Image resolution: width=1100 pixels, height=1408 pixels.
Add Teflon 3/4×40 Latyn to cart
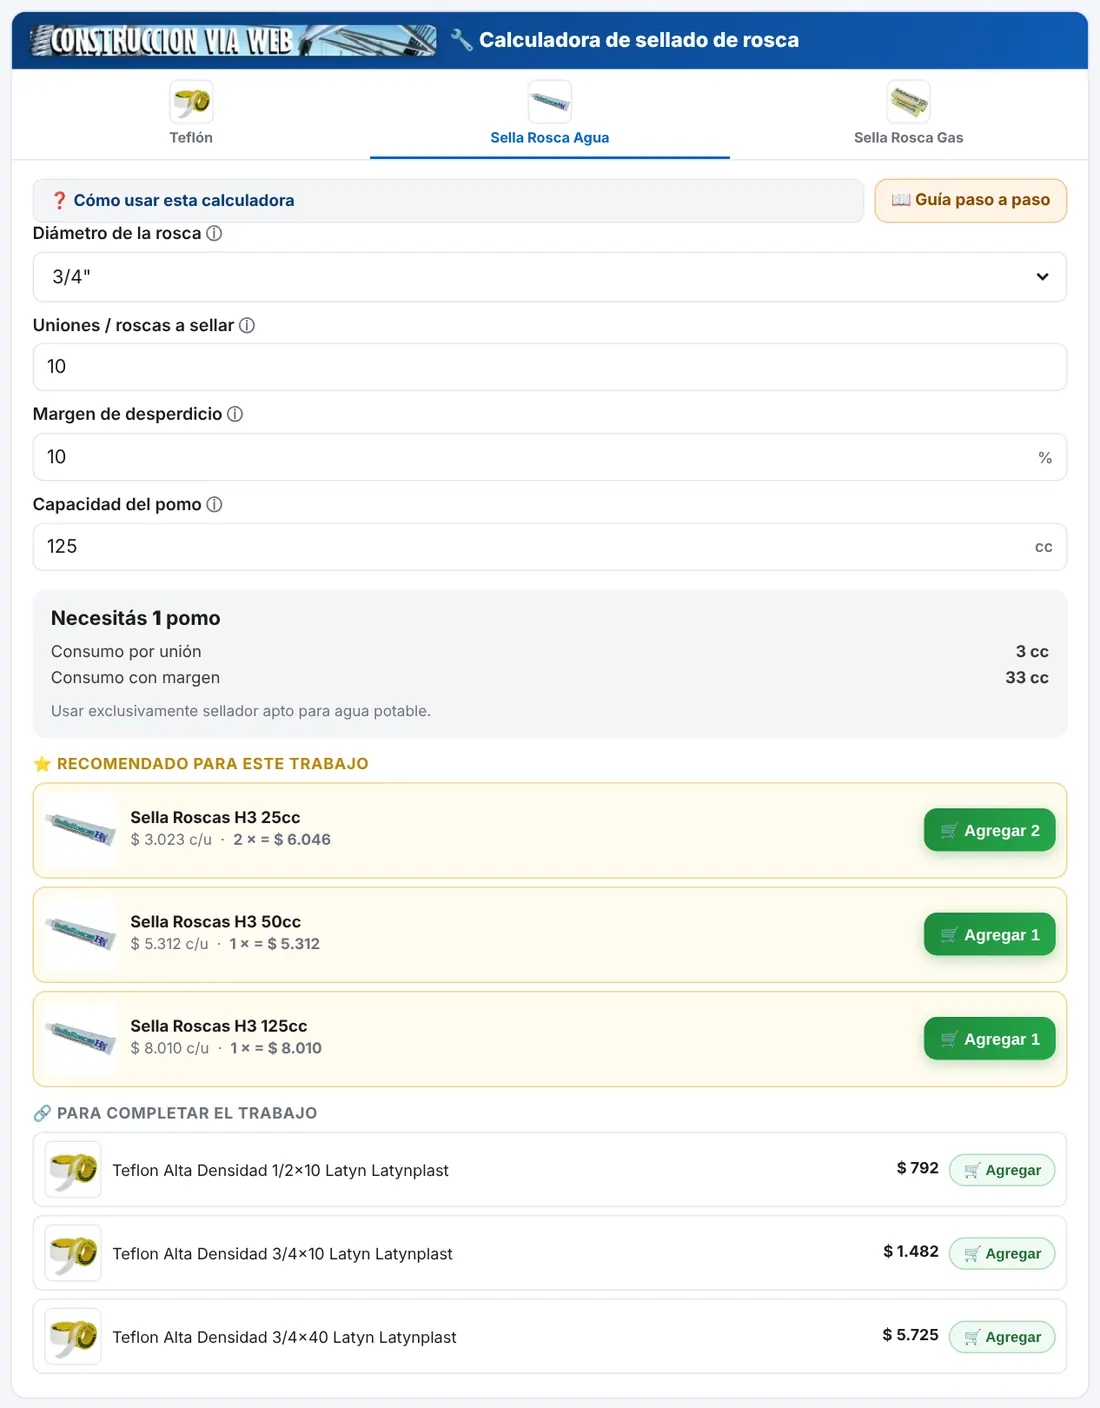pyautogui.click(x=1002, y=1337)
